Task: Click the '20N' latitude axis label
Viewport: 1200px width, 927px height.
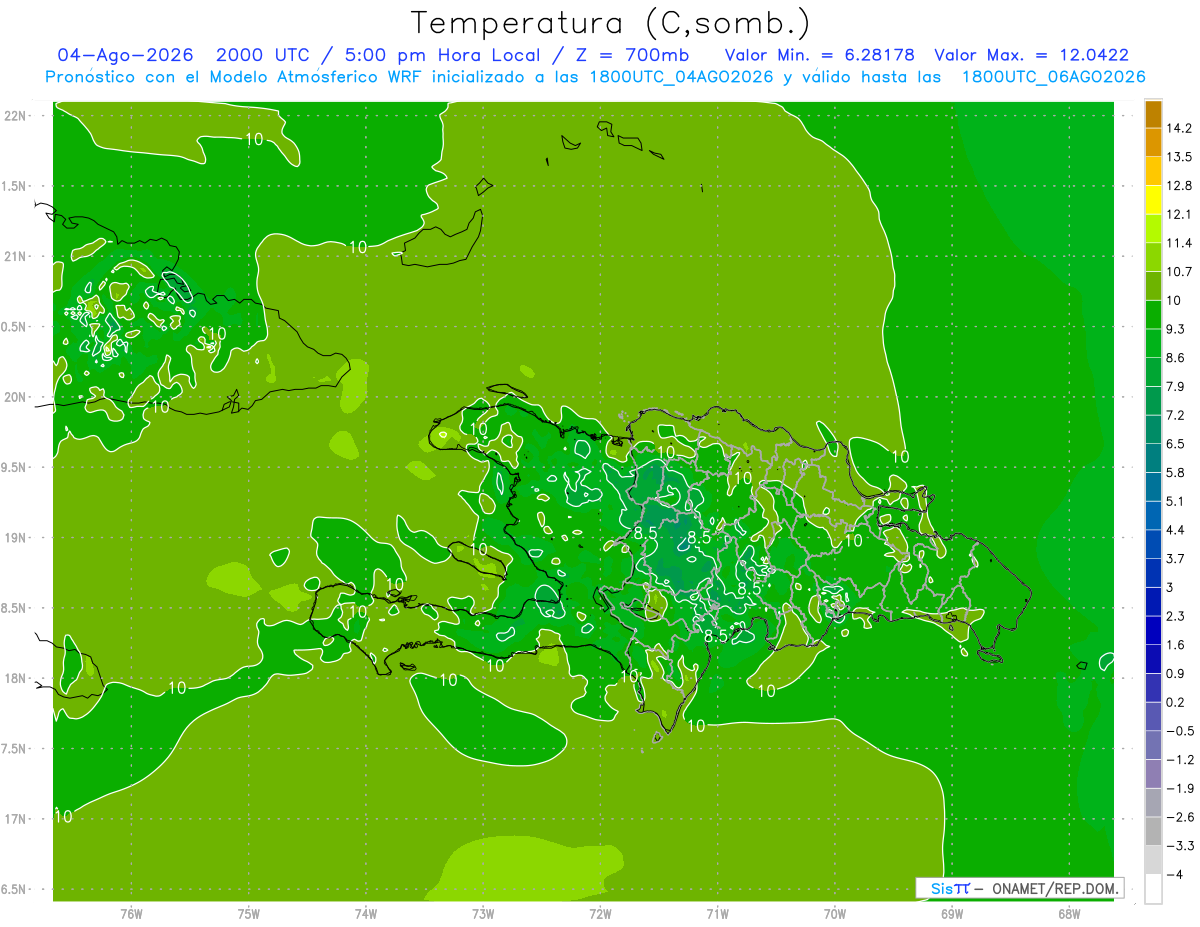Action: point(15,397)
